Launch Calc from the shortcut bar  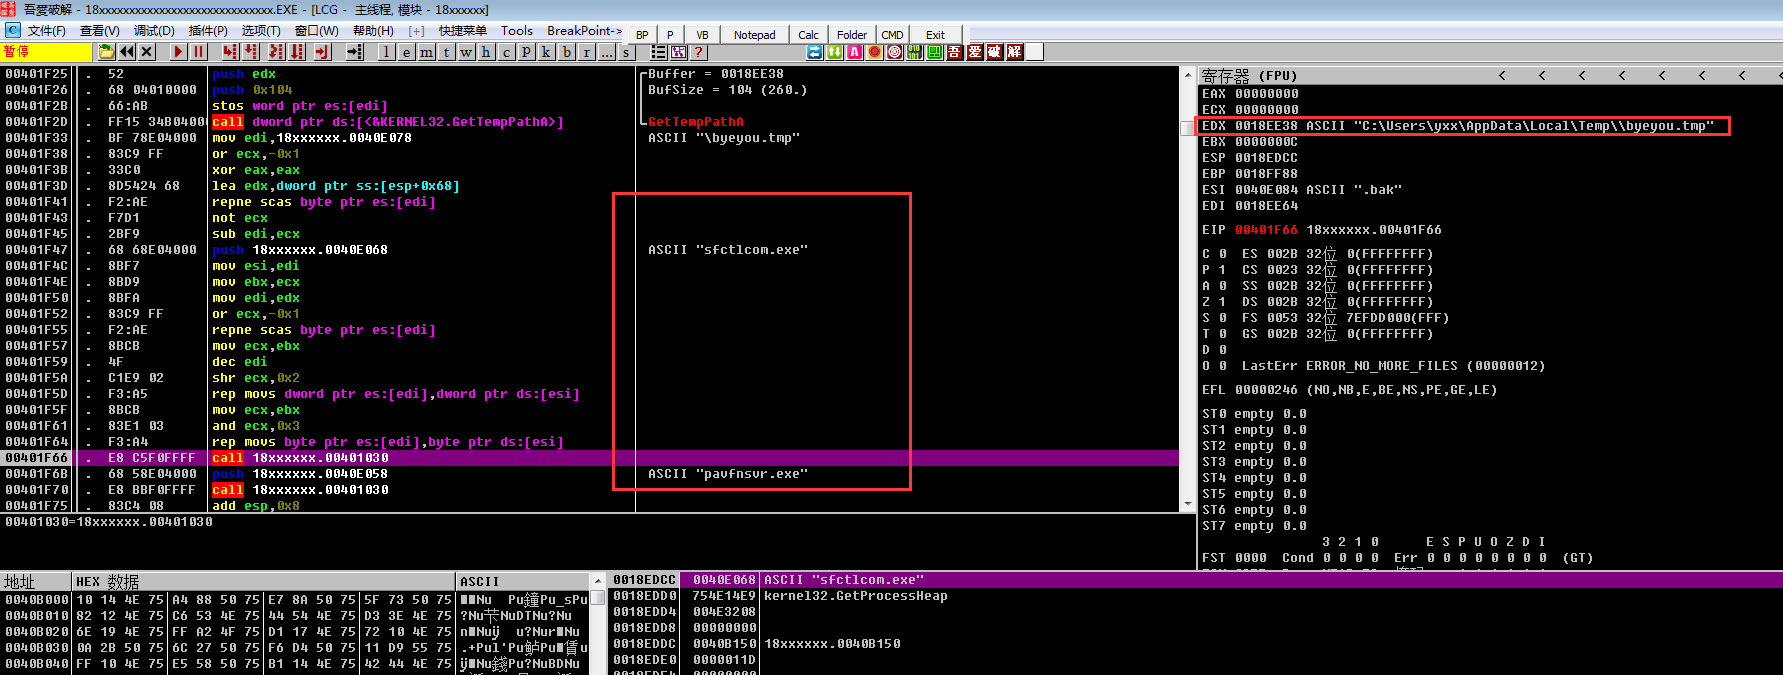coord(809,35)
